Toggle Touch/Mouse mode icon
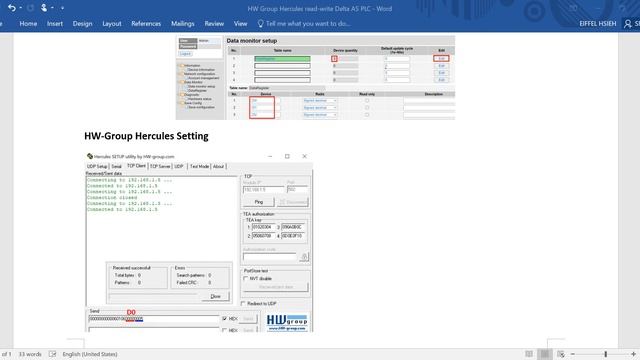640x360 pixels. pyautogui.click(x=44, y=8)
